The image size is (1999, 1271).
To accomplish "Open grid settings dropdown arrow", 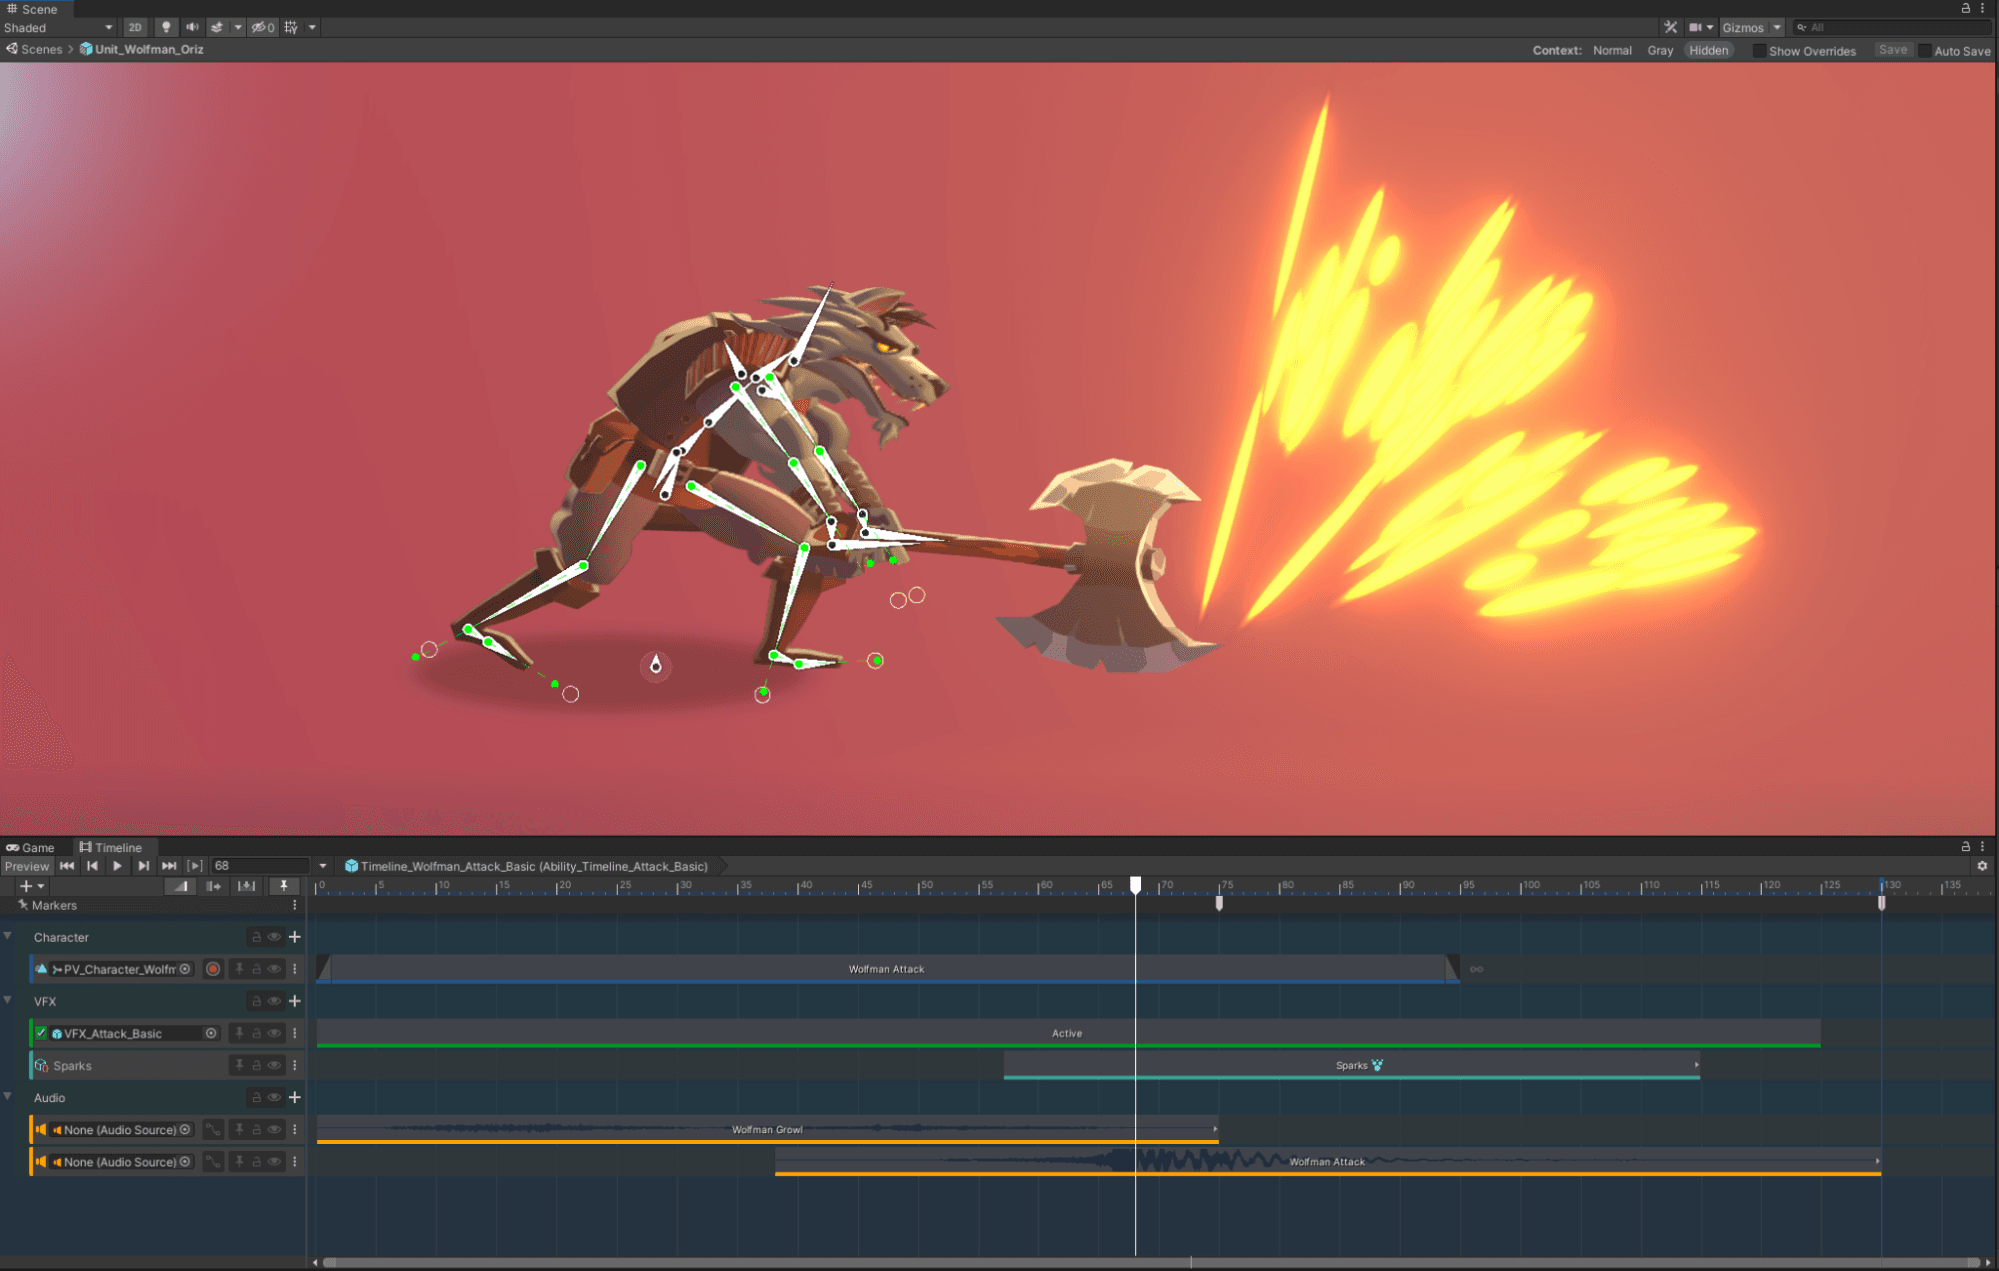I will pyautogui.click(x=312, y=27).
